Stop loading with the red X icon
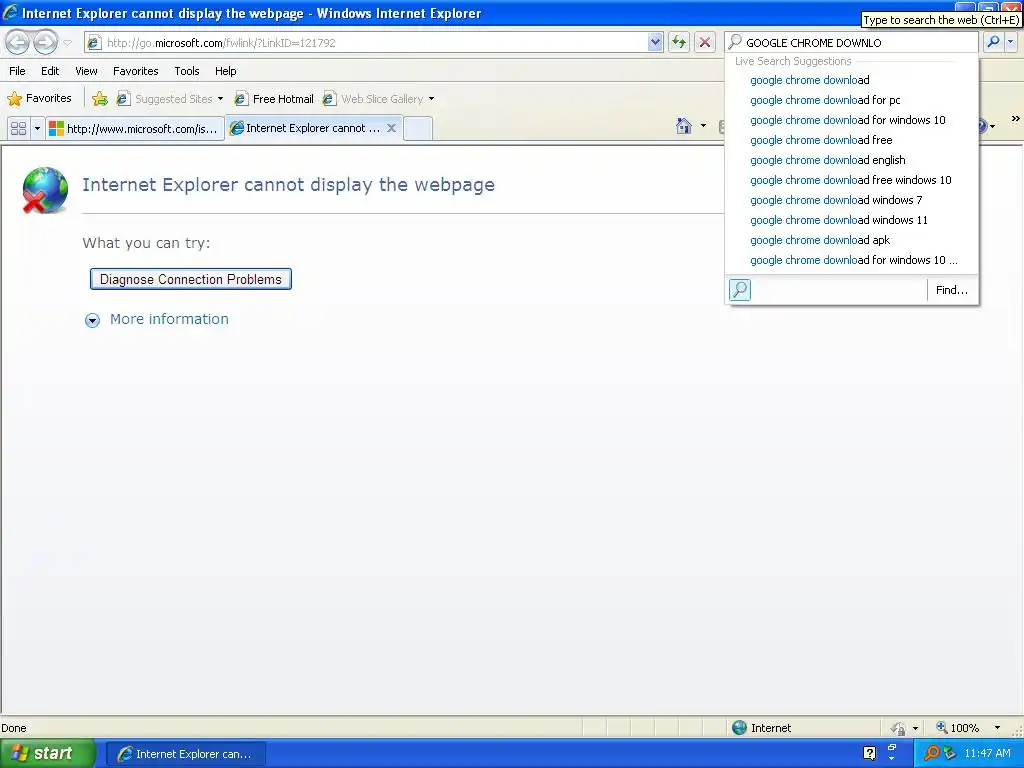The width and height of the screenshot is (1024, 768). (x=705, y=42)
